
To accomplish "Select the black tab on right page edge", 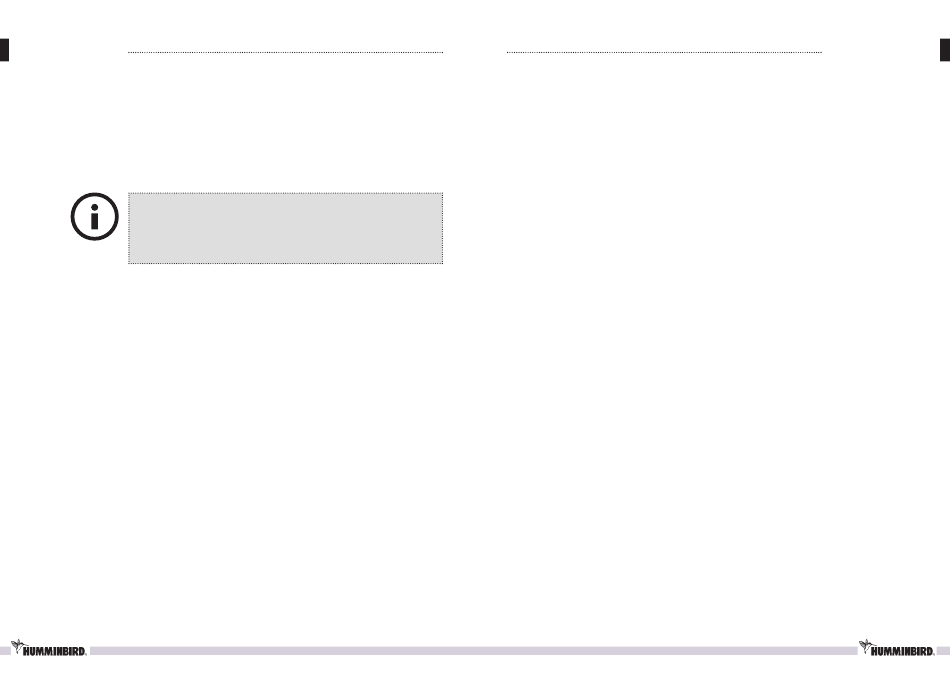I will click(x=945, y=50).
